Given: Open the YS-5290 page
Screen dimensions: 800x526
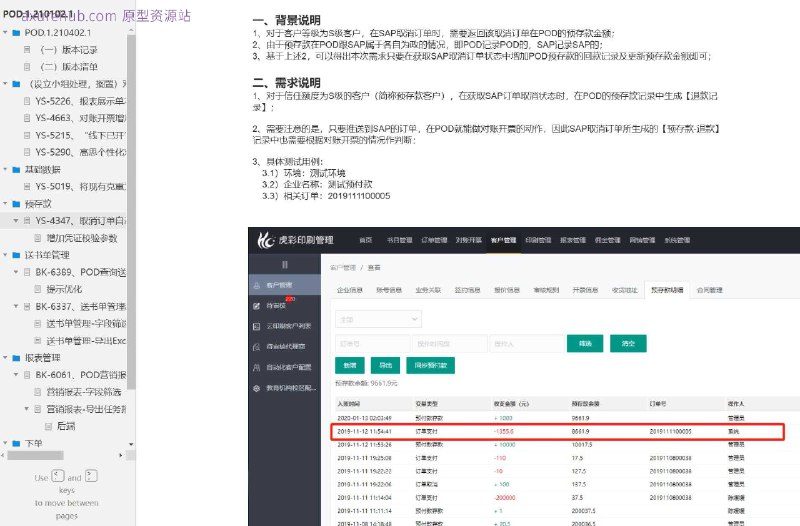Looking at the screenshot, I should [81, 152].
